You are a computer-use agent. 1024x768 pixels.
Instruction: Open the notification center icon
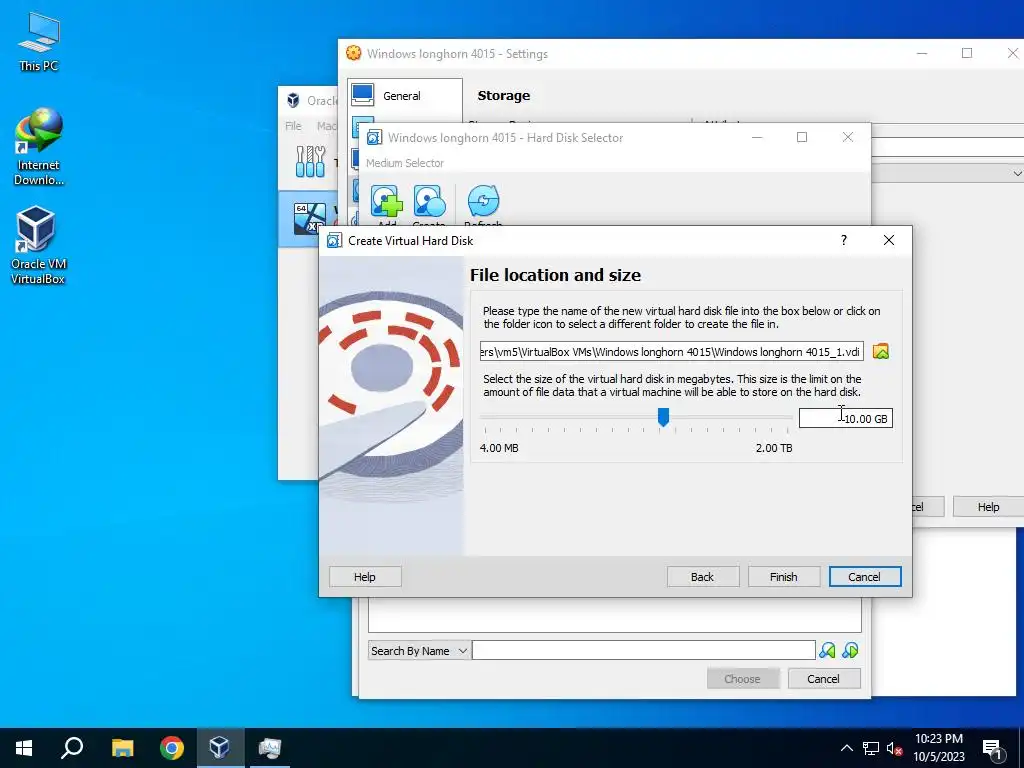pos(991,748)
